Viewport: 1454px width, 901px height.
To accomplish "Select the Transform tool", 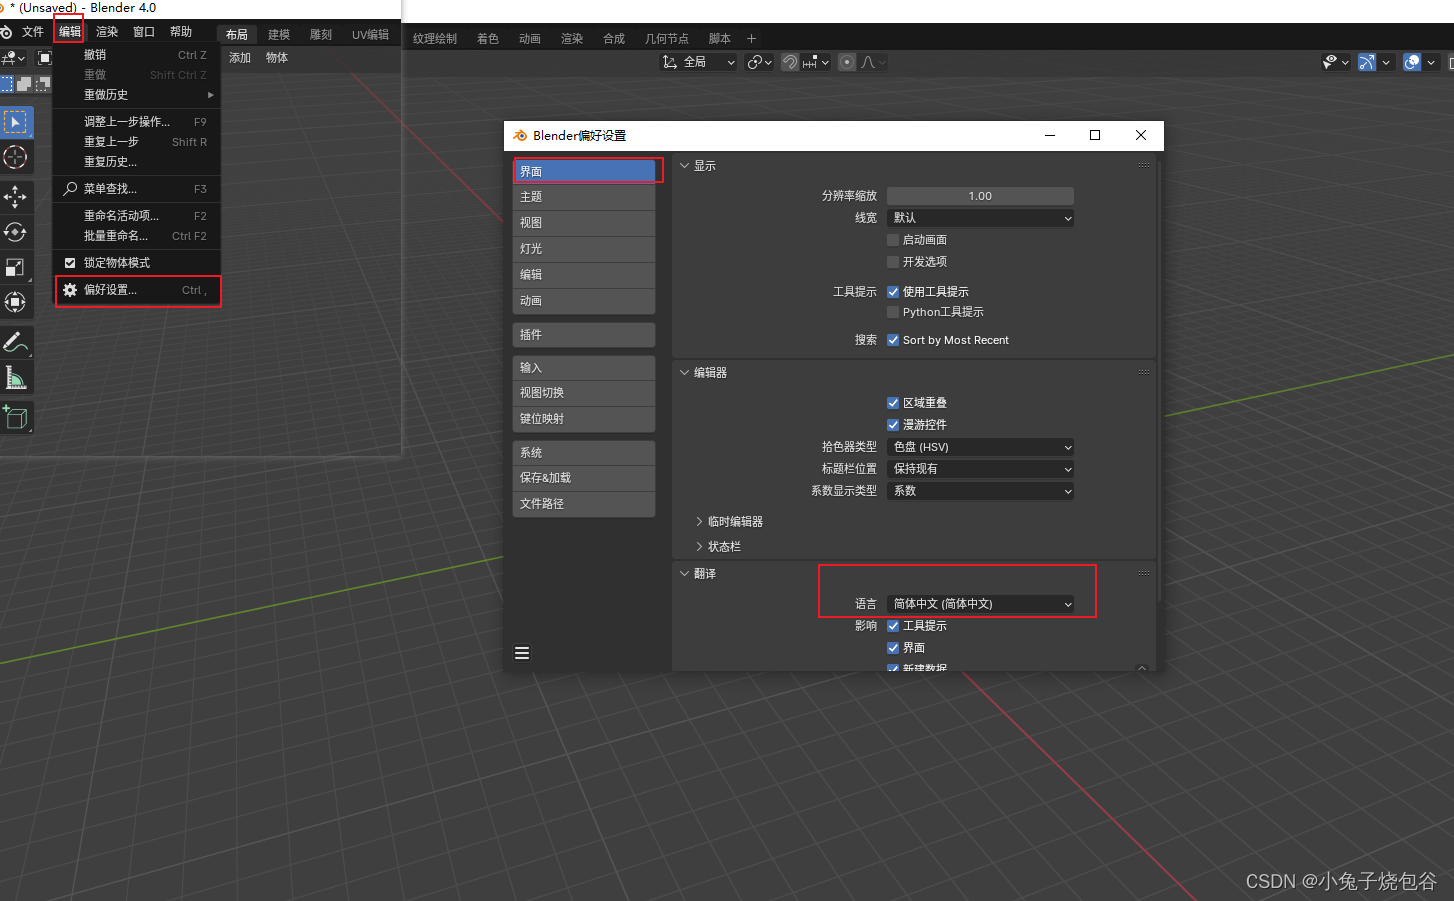I will coord(15,302).
